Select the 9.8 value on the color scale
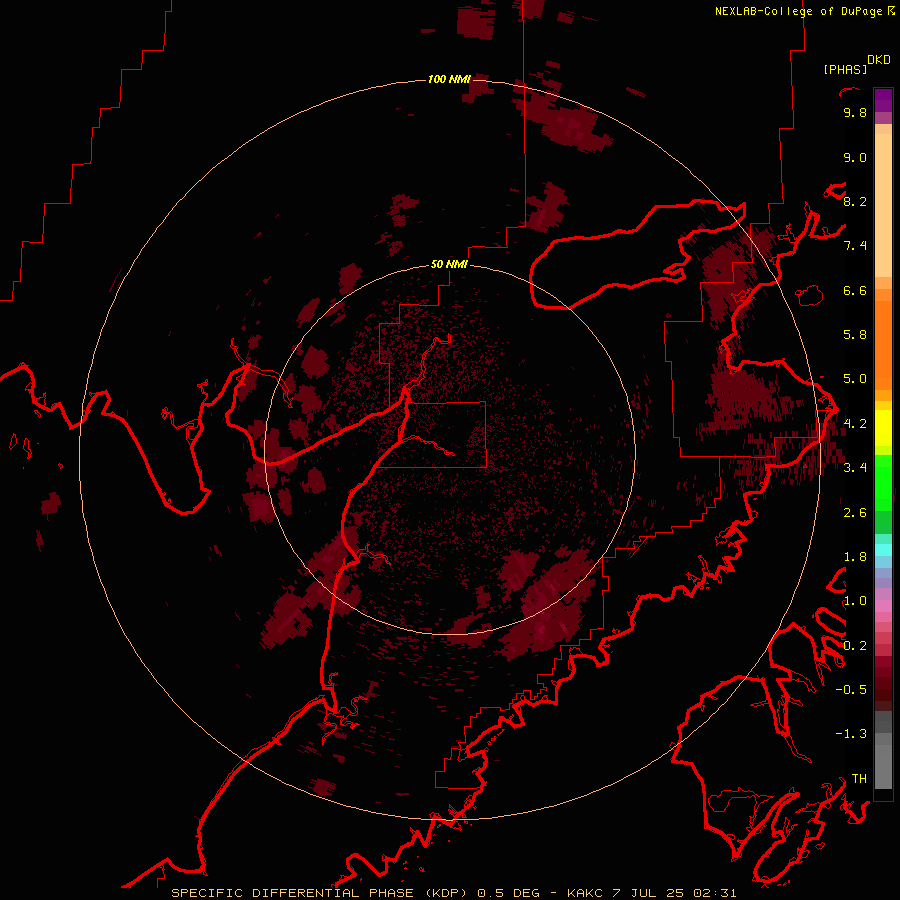 855,112
